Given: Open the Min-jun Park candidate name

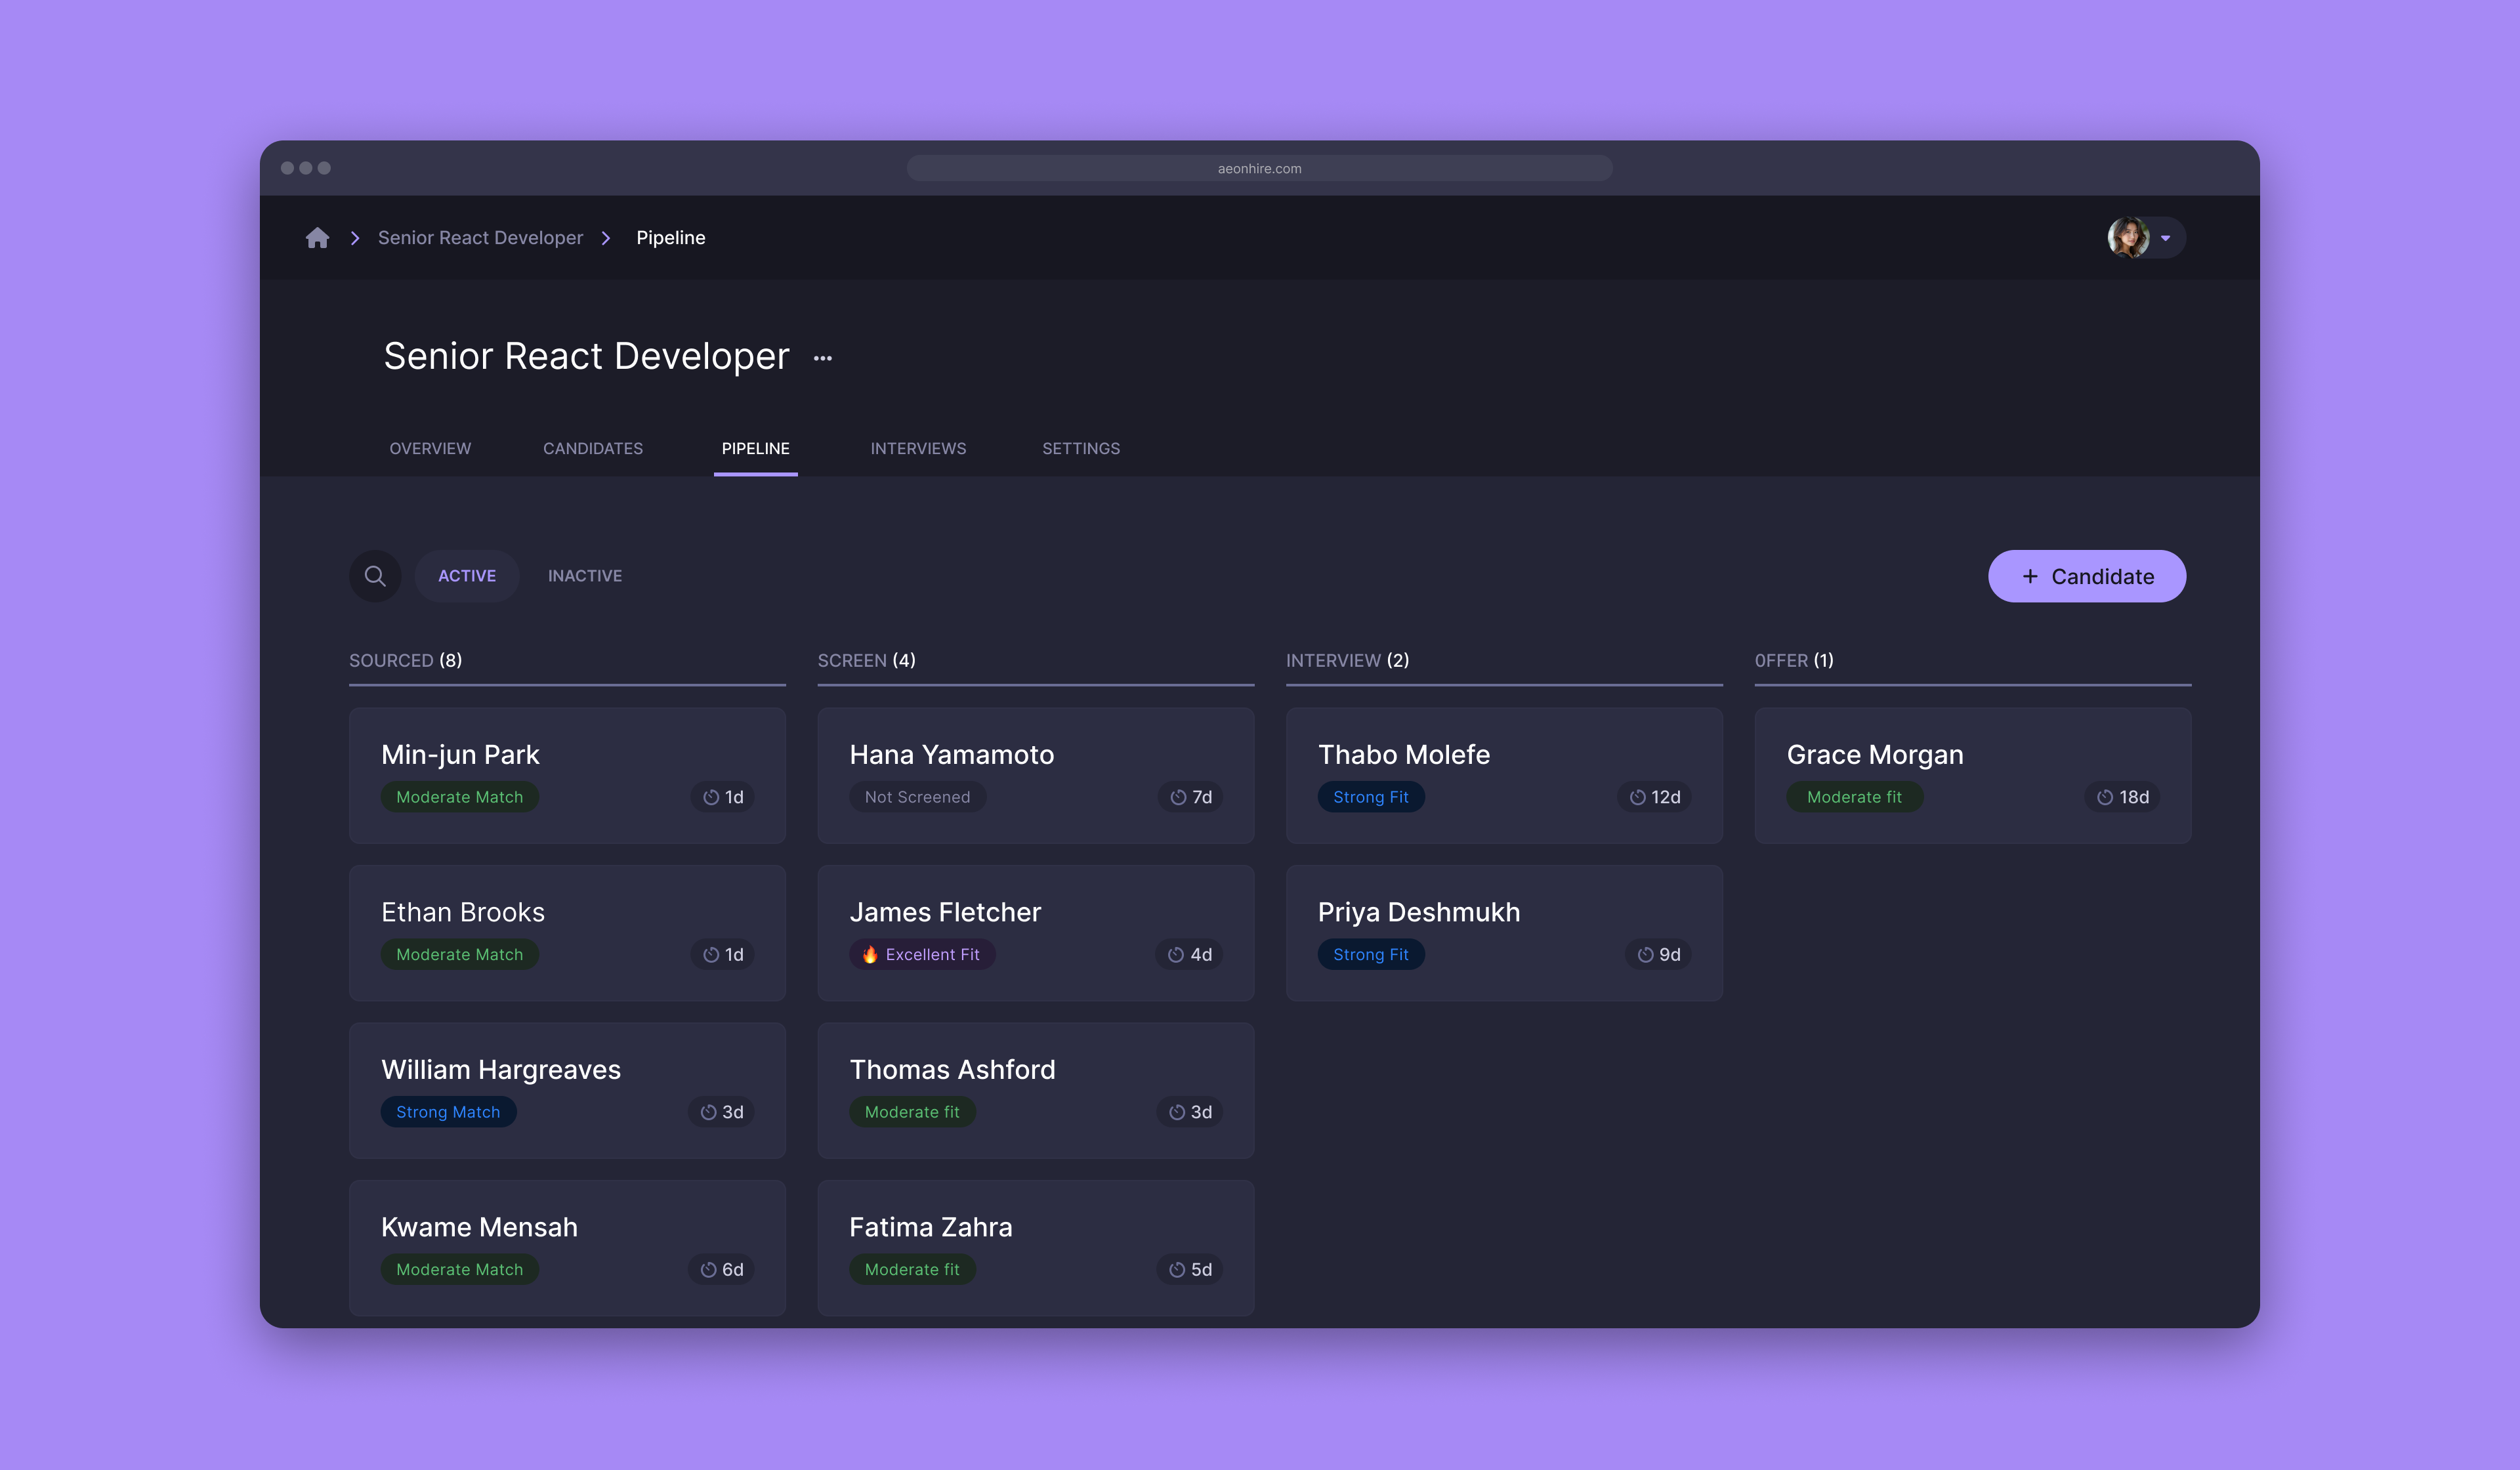Looking at the screenshot, I should click(460, 755).
